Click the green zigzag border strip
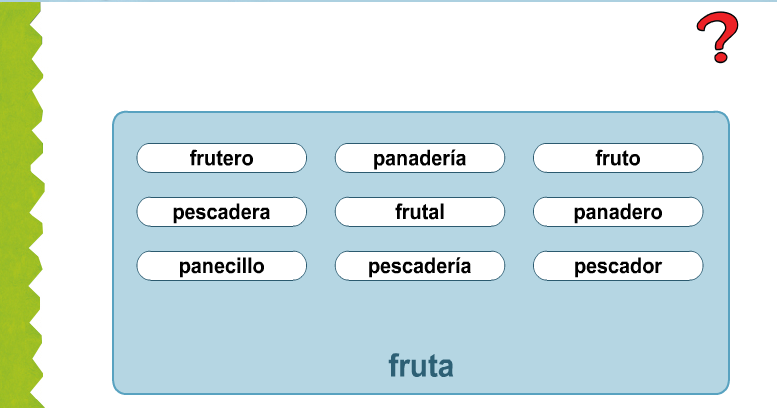777x408 pixels. coord(18,200)
